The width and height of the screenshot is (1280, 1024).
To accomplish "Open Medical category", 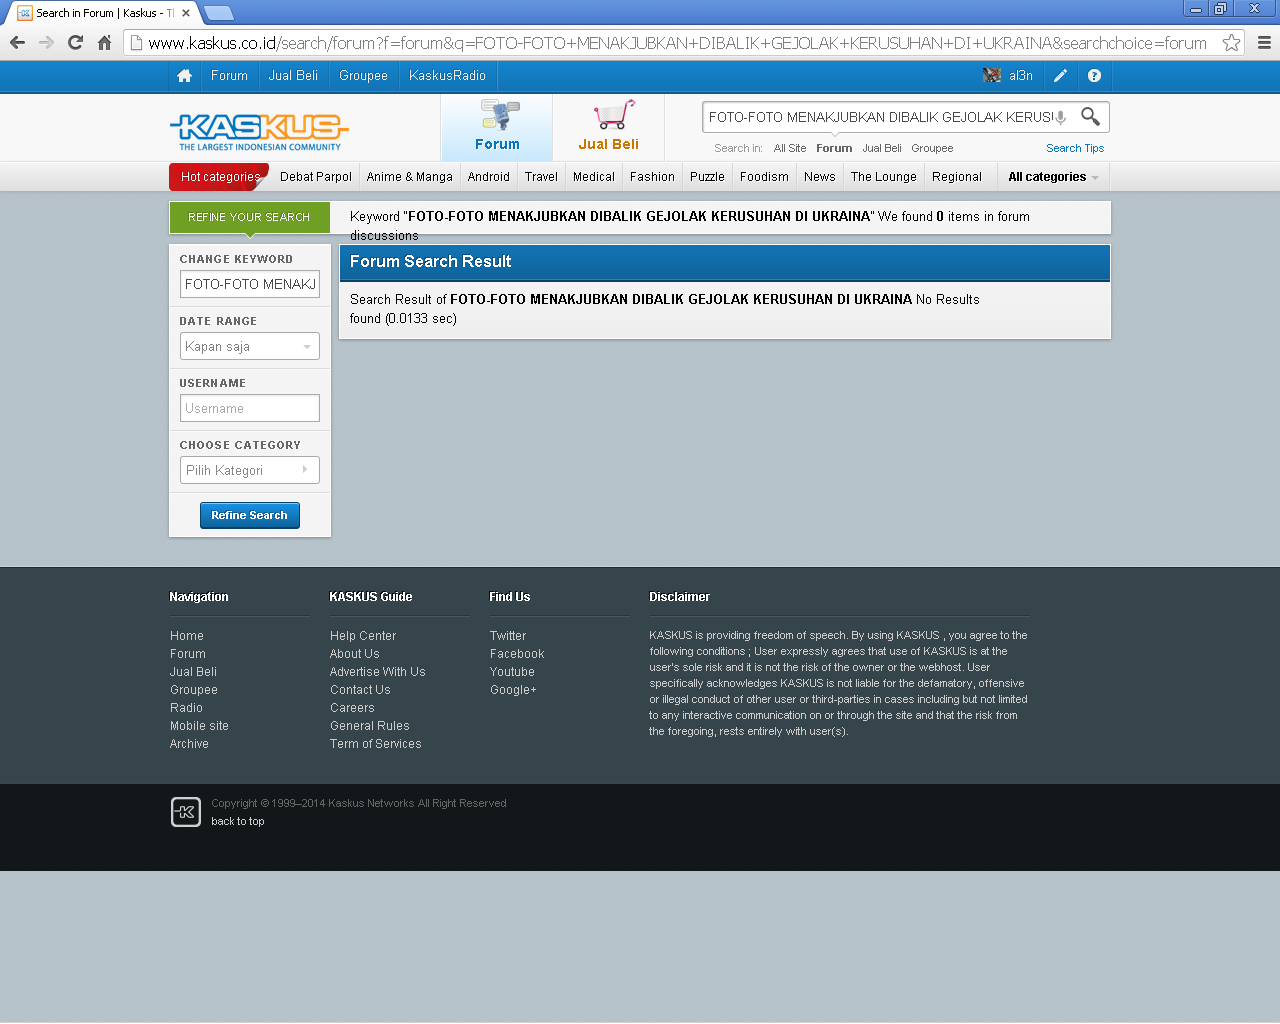I will [x=594, y=177].
